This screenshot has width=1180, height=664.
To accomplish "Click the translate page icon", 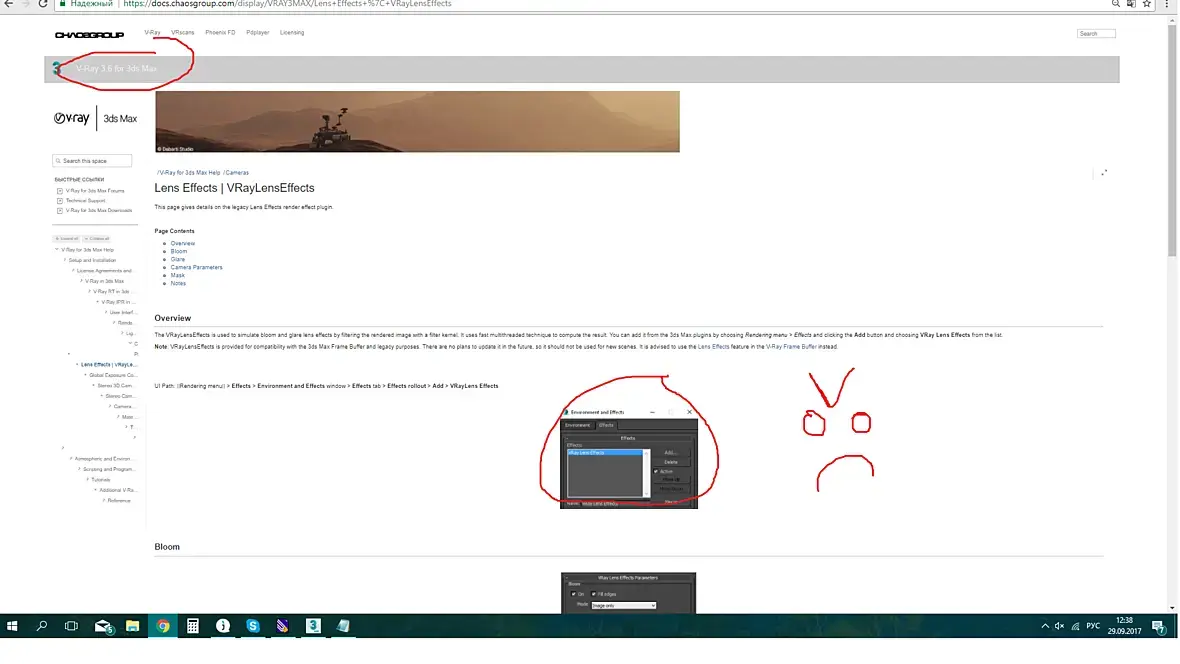I will (x=1131, y=4).
